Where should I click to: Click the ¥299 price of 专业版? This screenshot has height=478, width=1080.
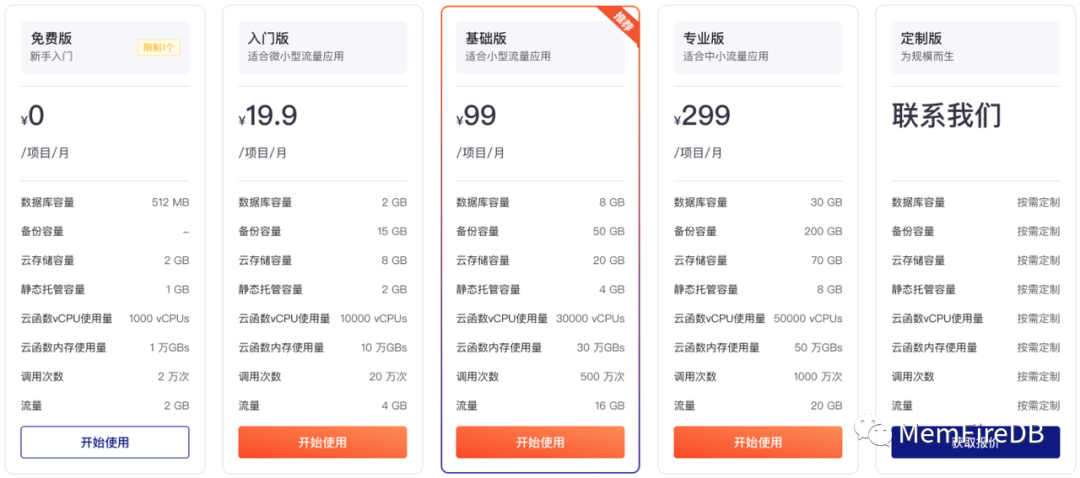(702, 116)
